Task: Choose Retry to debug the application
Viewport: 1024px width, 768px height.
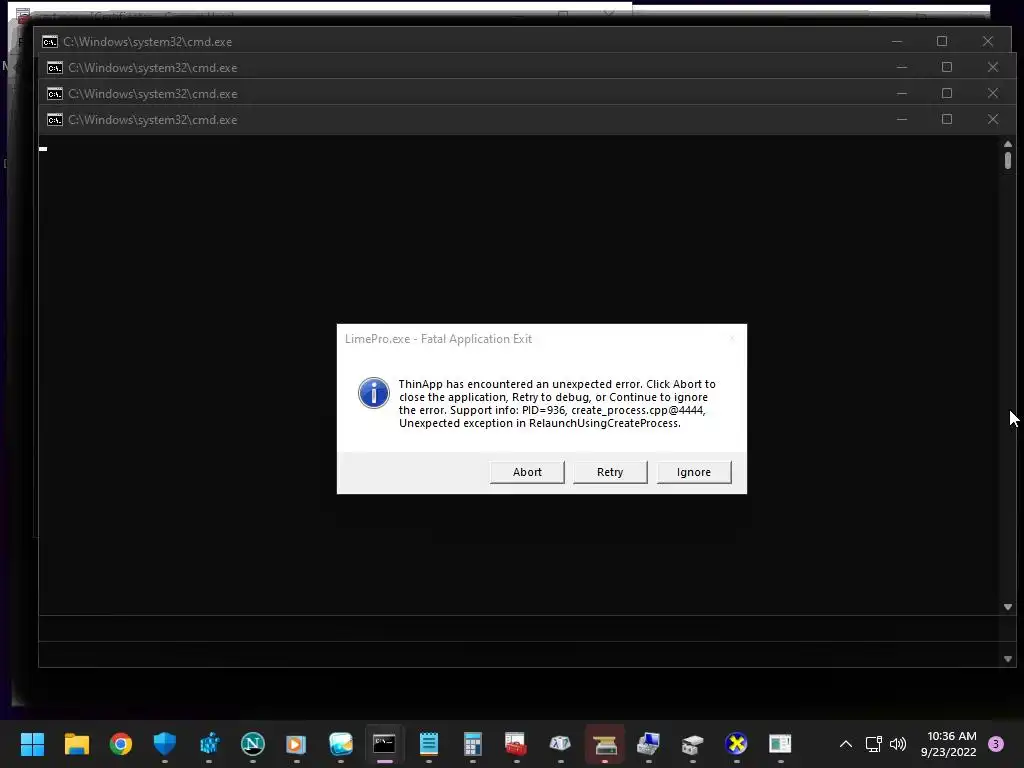Action: point(610,472)
